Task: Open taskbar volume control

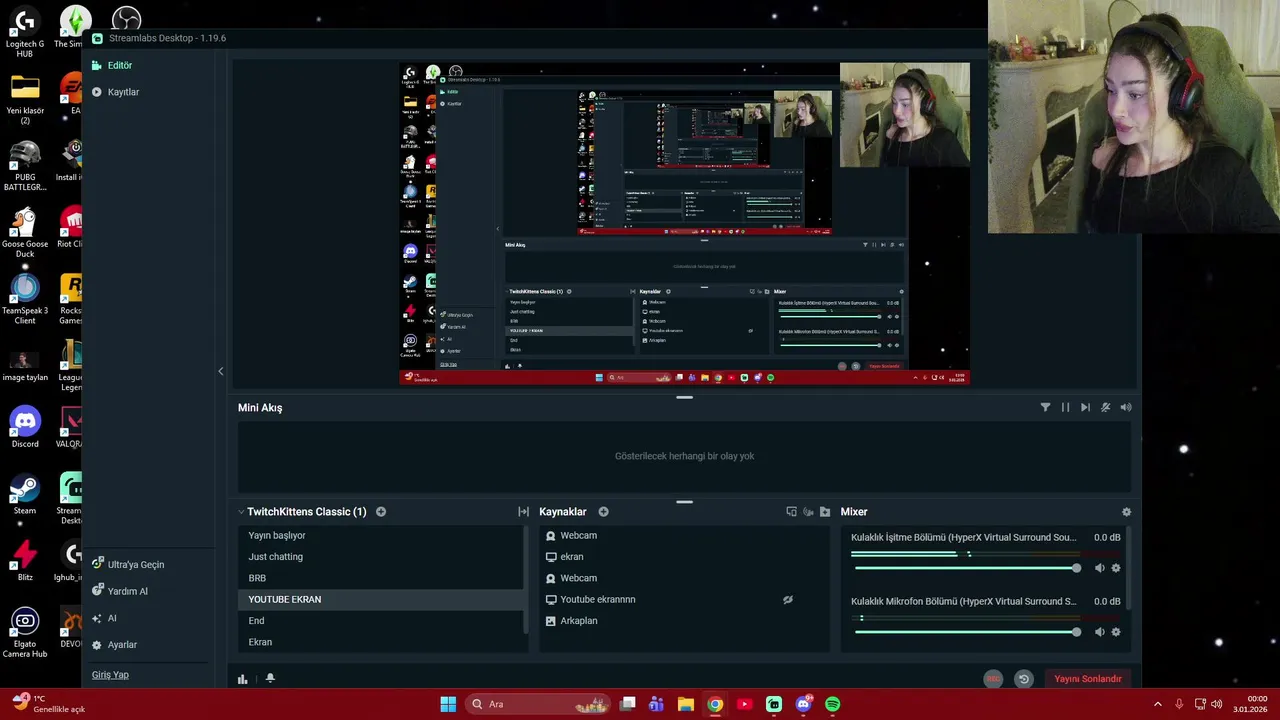Action: [1217, 704]
